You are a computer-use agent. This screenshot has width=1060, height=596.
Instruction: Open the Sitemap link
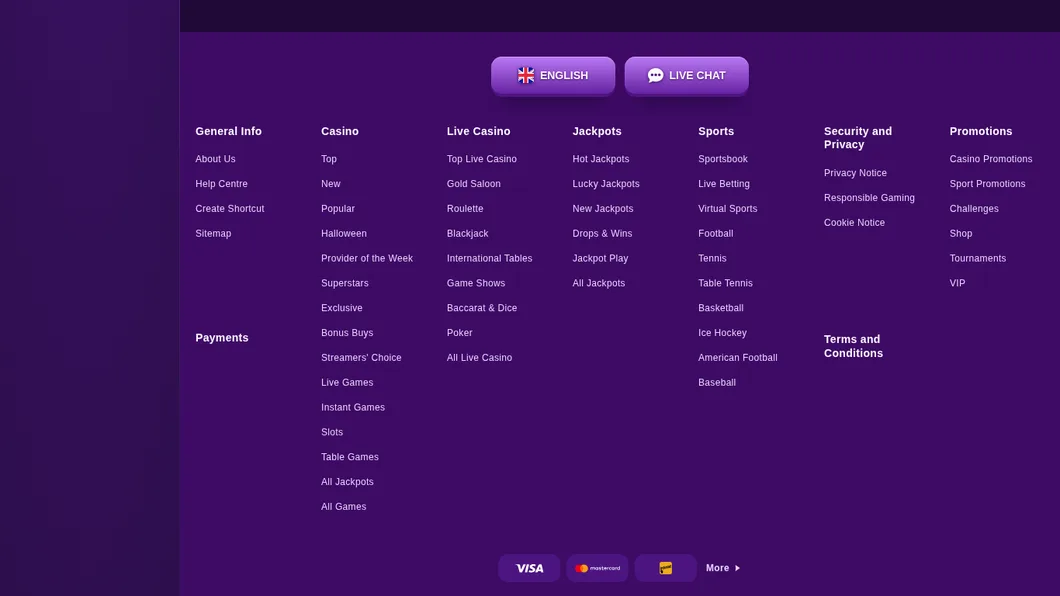click(213, 233)
